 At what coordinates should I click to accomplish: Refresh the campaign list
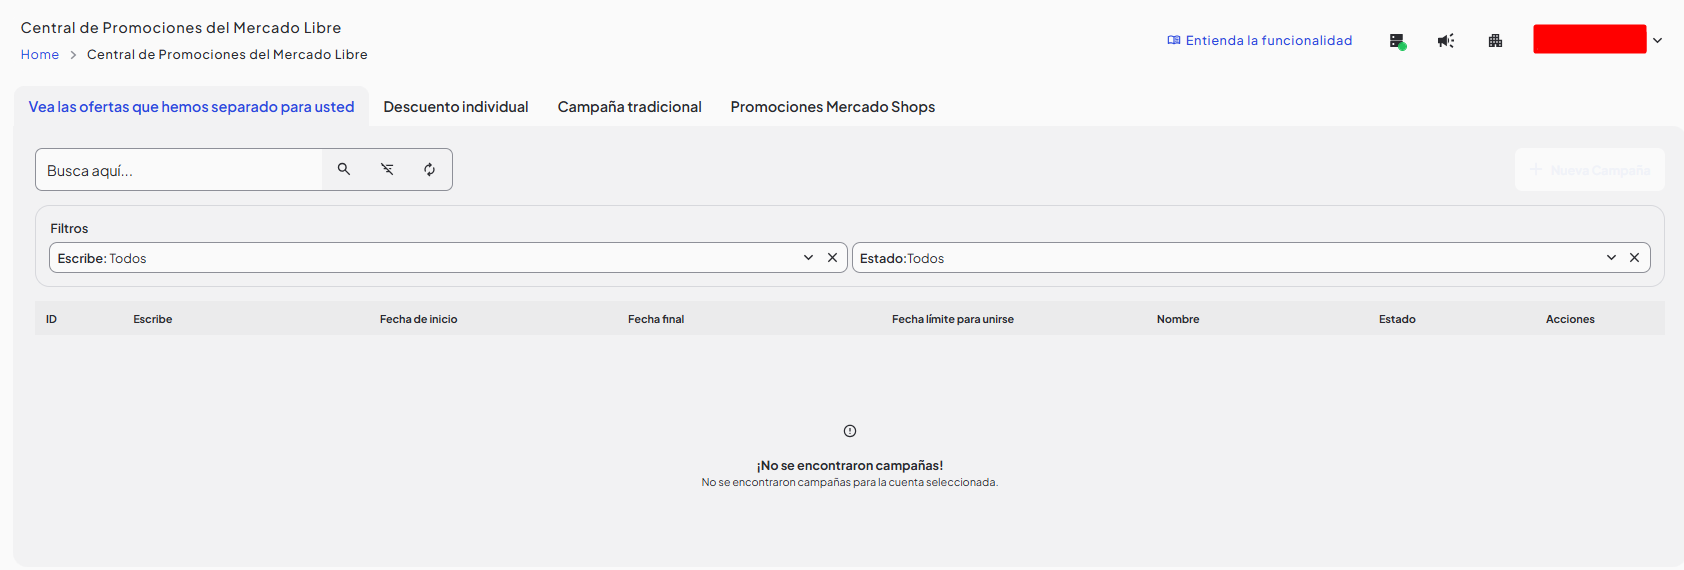coord(429,169)
